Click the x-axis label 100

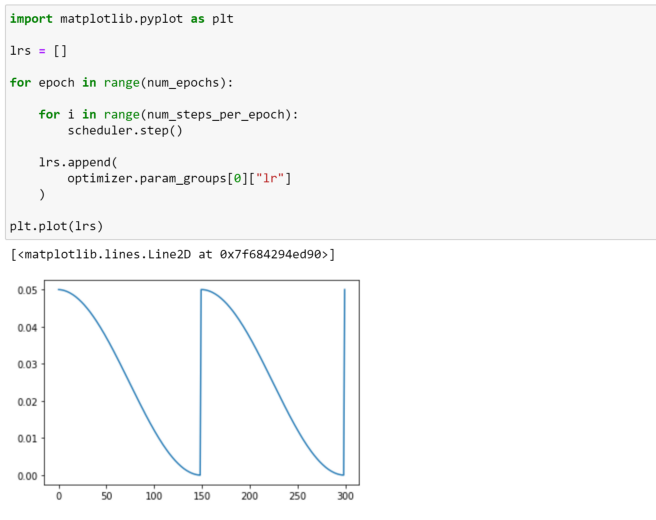[154, 496]
